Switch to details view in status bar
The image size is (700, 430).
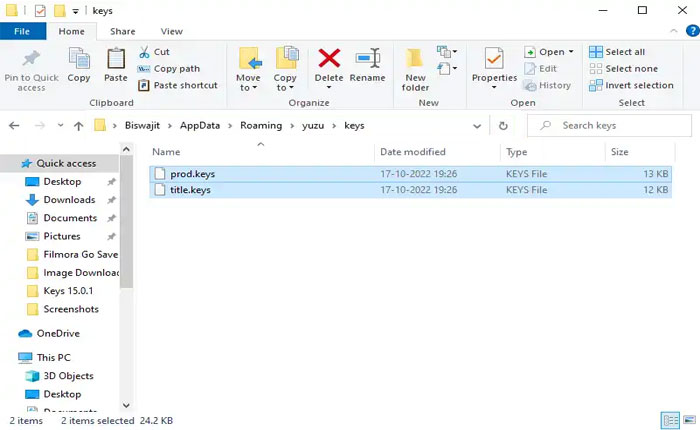click(669, 420)
